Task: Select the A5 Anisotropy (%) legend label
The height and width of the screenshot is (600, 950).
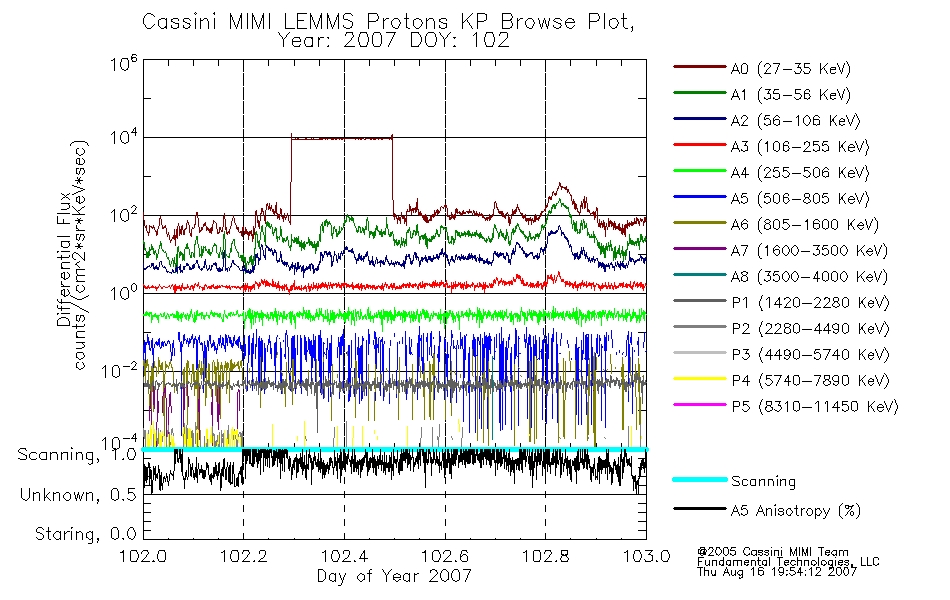Action: [x=796, y=510]
